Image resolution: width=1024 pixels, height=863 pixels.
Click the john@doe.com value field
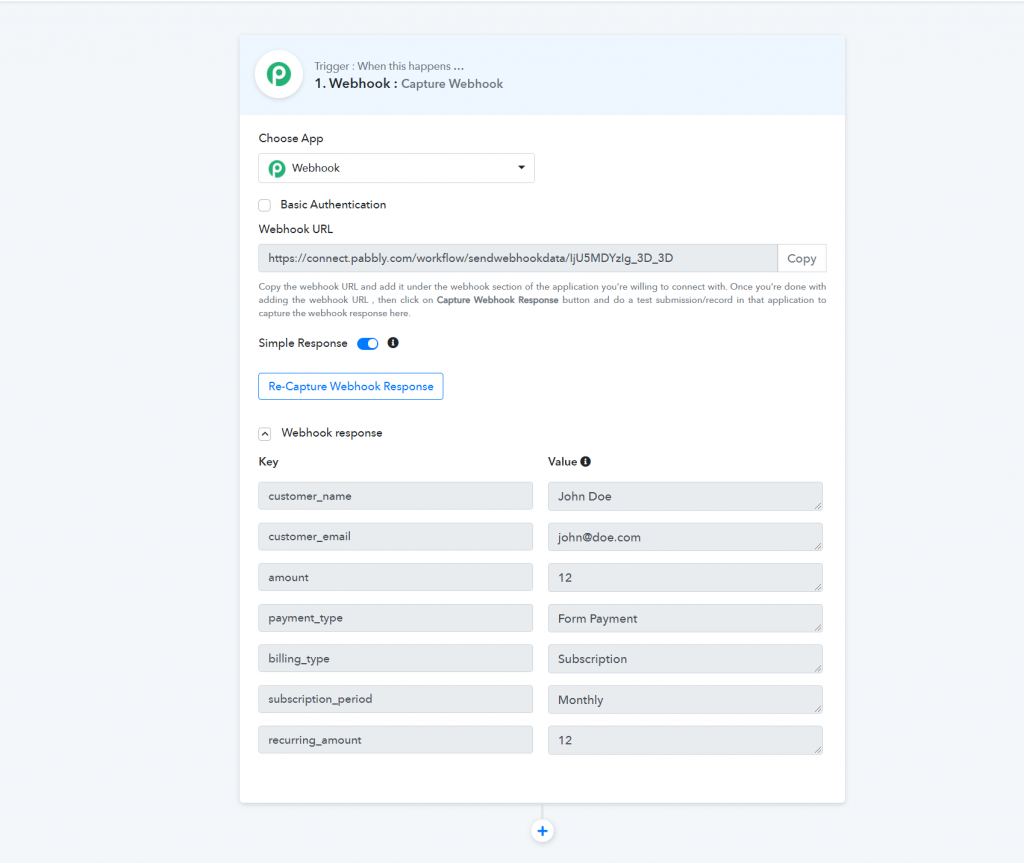coord(685,537)
